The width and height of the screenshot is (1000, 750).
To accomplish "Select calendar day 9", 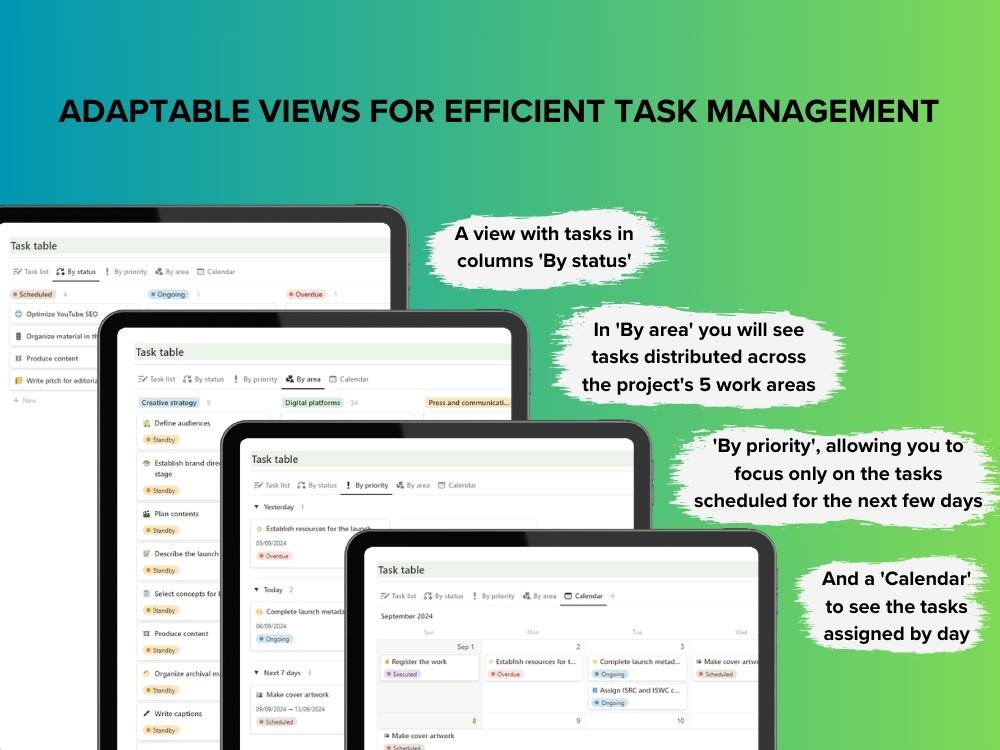I will click(x=578, y=721).
